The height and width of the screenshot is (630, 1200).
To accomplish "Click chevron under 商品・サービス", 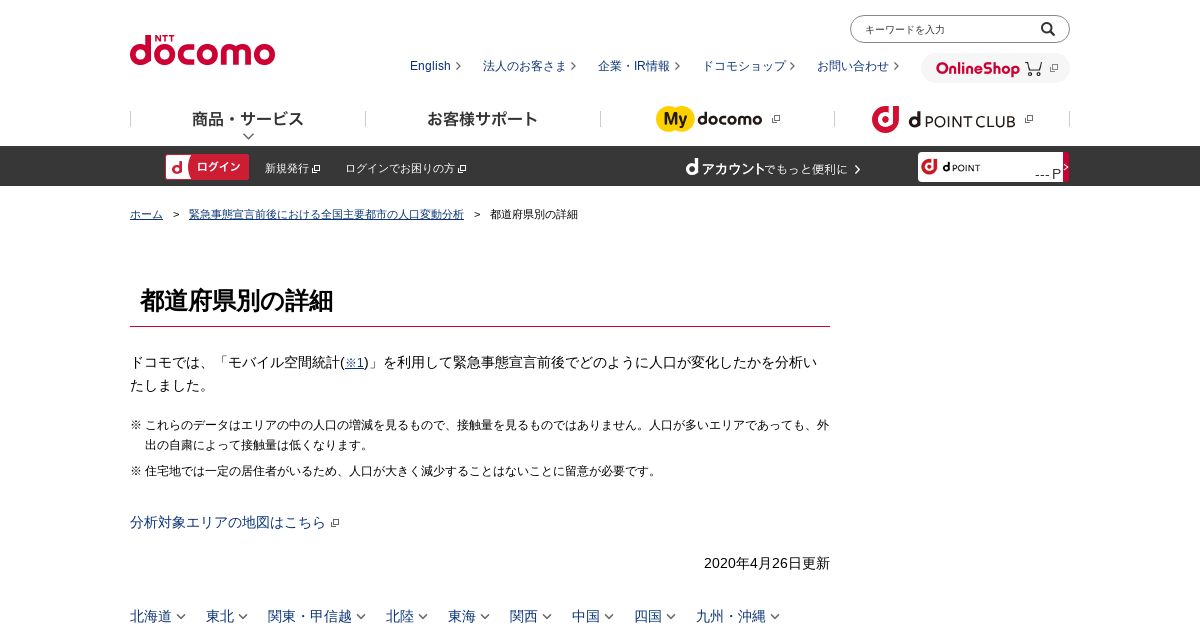I will pyautogui.click(x=248, y=136).
